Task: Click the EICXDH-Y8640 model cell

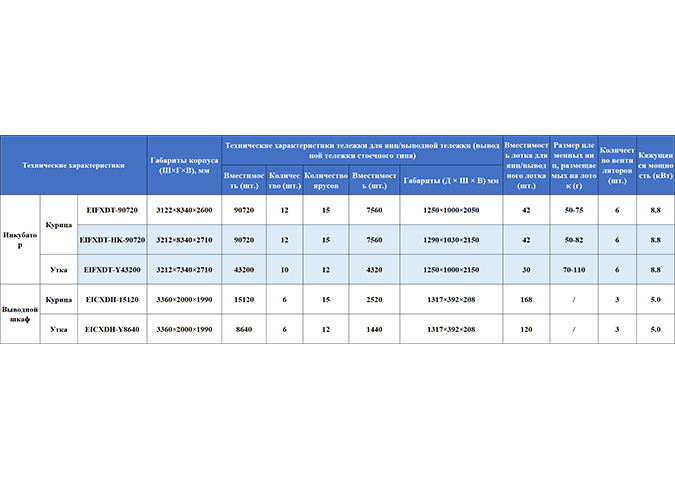Action: (x=112, y=329)
